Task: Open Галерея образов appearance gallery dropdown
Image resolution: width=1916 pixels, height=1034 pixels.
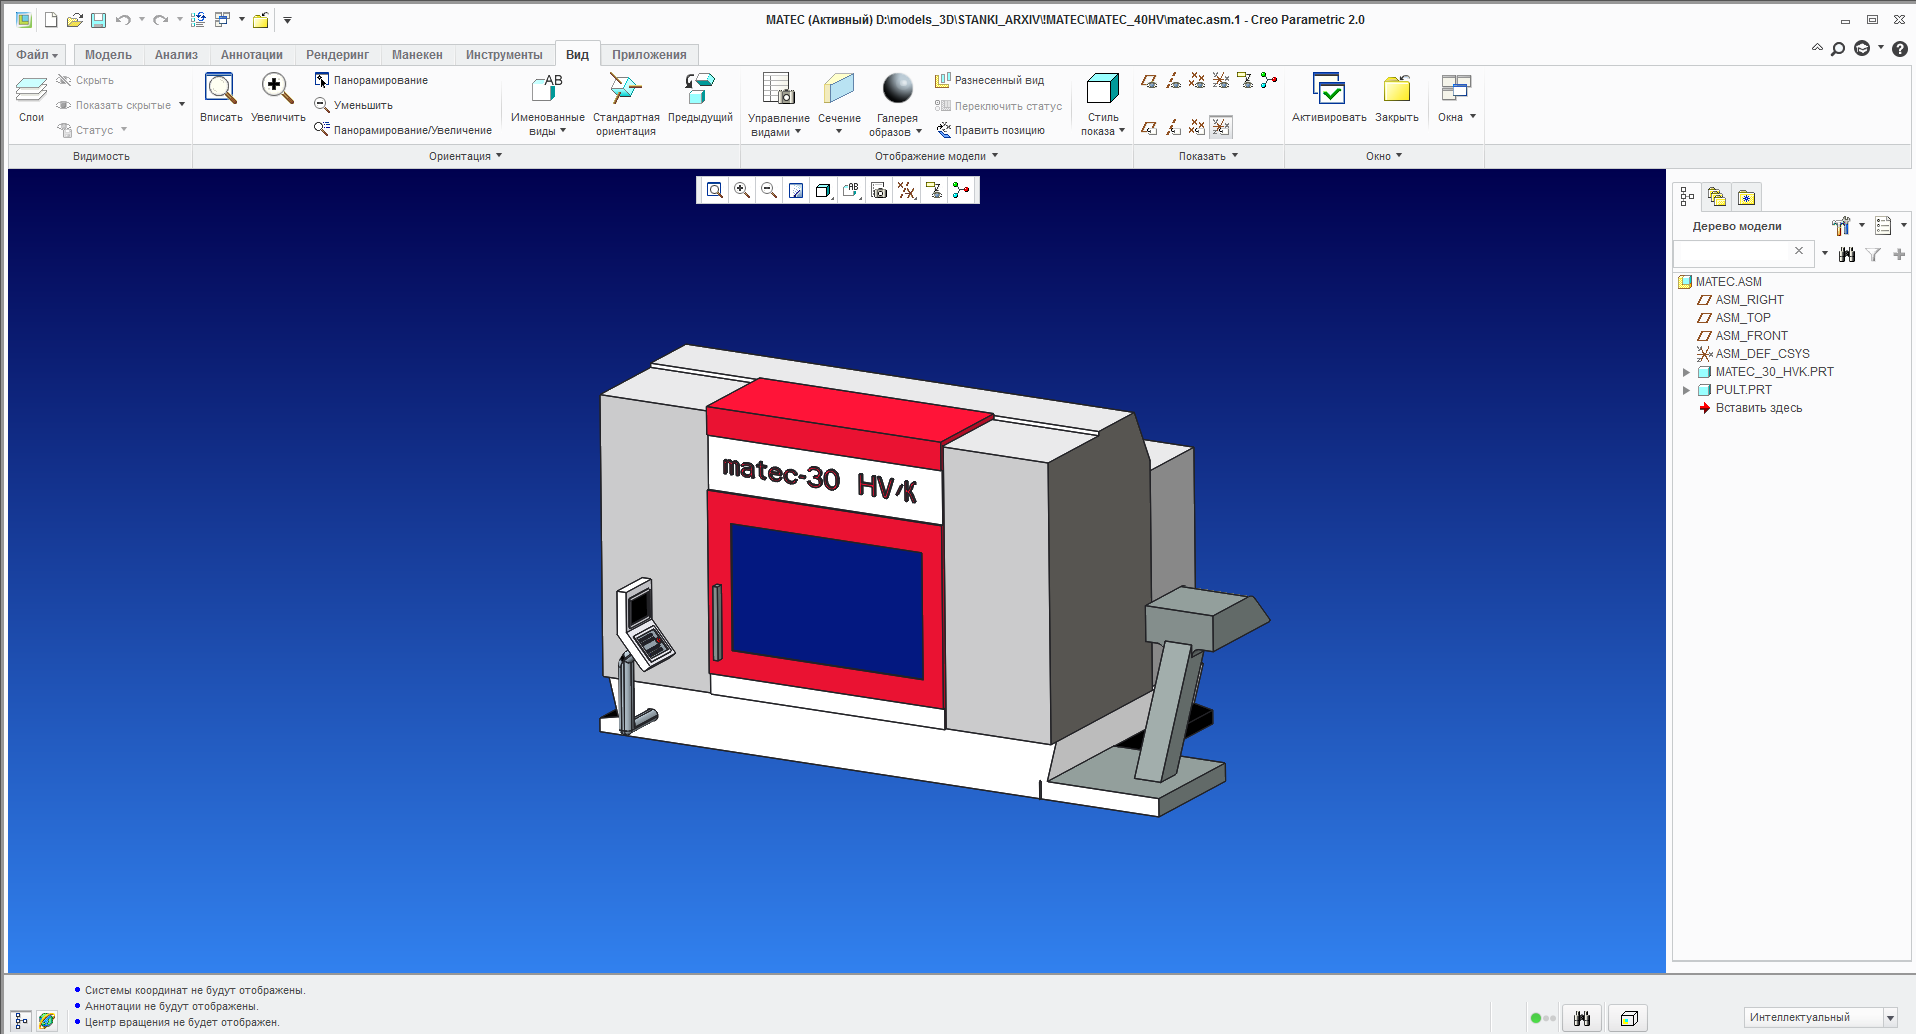Action: pyautogui.click(x=896, y=125)
